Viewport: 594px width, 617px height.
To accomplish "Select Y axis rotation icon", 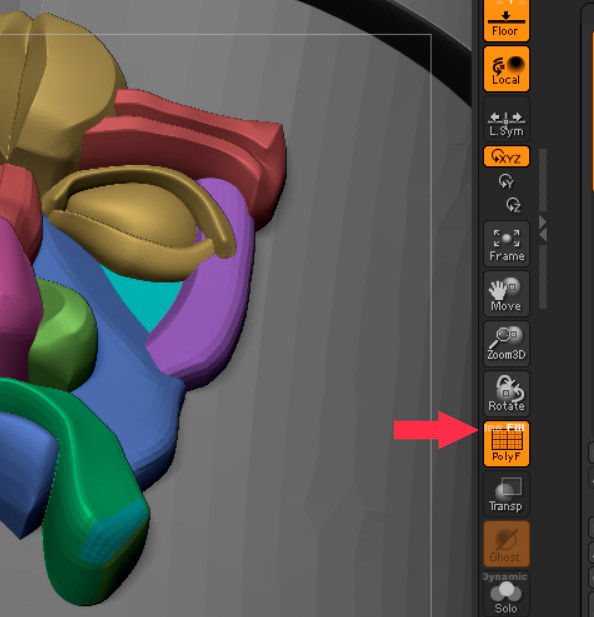I will pos(506,181).
